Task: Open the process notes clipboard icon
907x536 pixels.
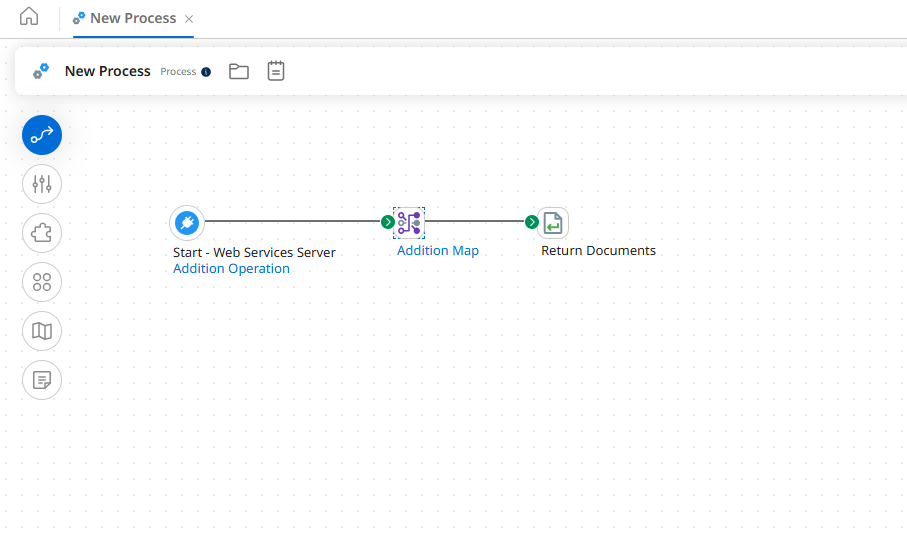Action: pos(276,71)
